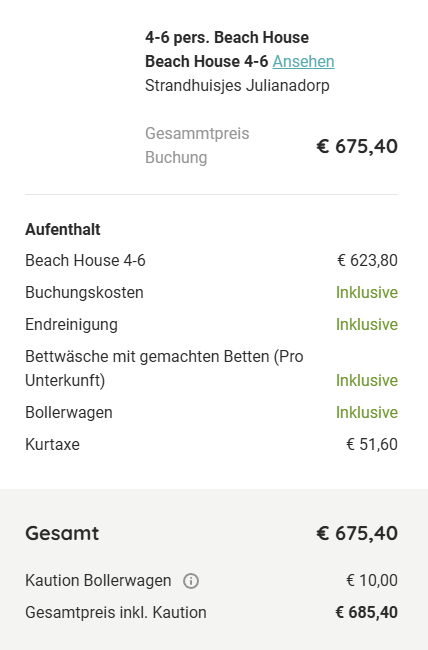Open the Kaution Bollerwagen info icon
Image resolution: width=428 pixels, height=650 pixels.
(x=191, y=581)
